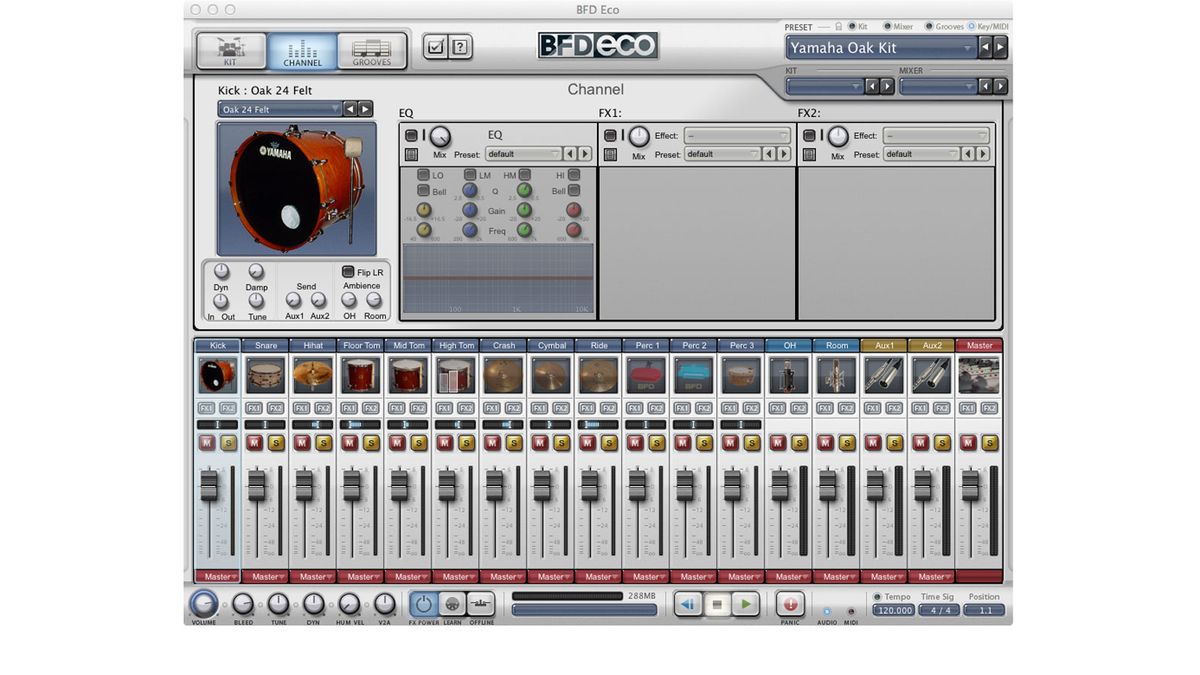Start playback with the play button

(745, 604)
